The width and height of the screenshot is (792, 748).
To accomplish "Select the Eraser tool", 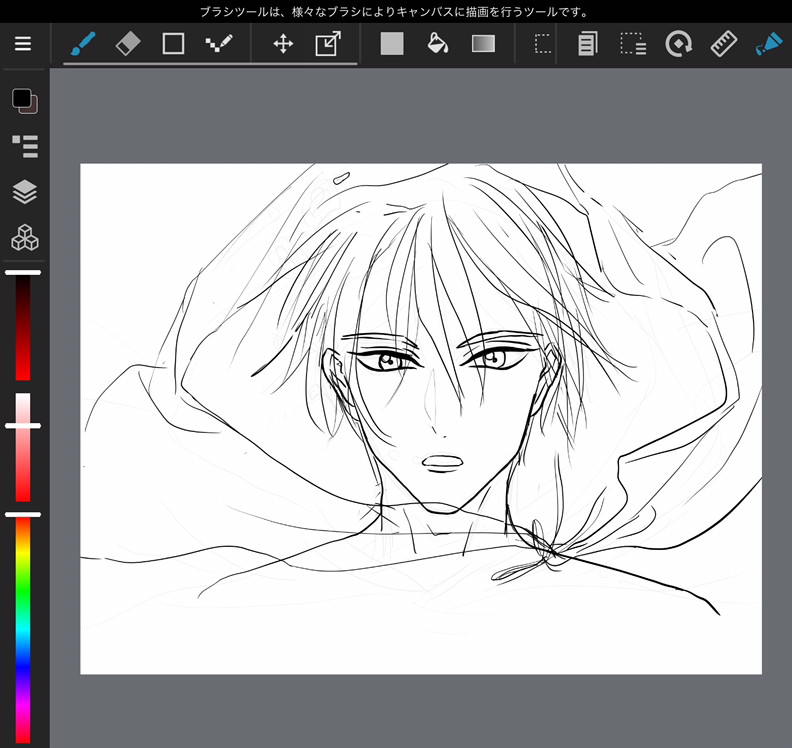I will pos(128,44).
